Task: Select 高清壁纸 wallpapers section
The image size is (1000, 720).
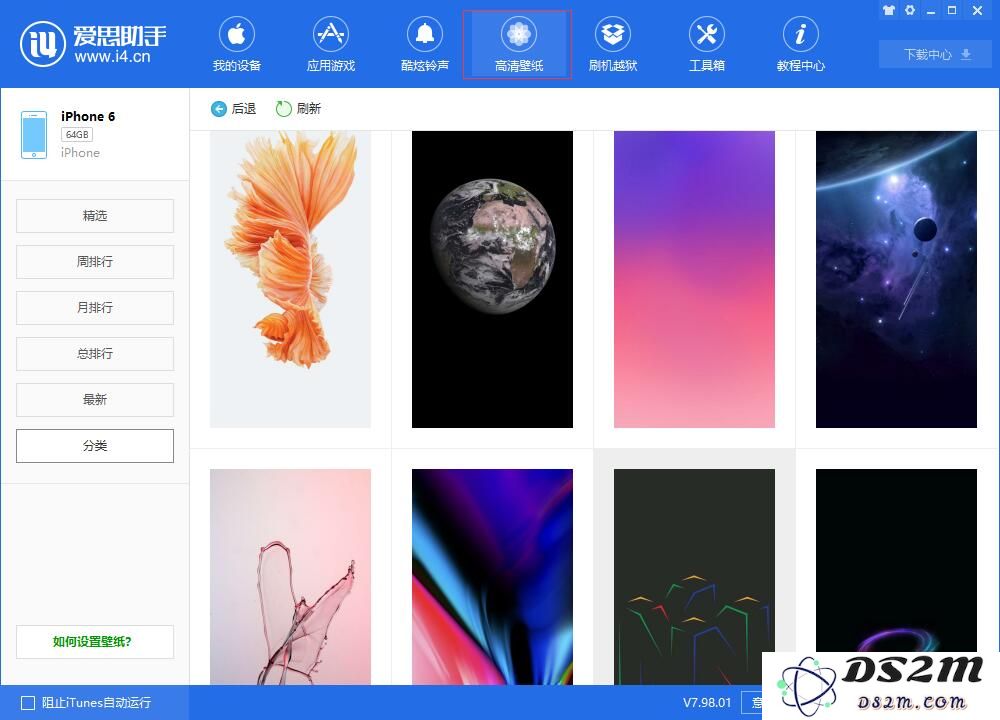Action: (517, 45)
